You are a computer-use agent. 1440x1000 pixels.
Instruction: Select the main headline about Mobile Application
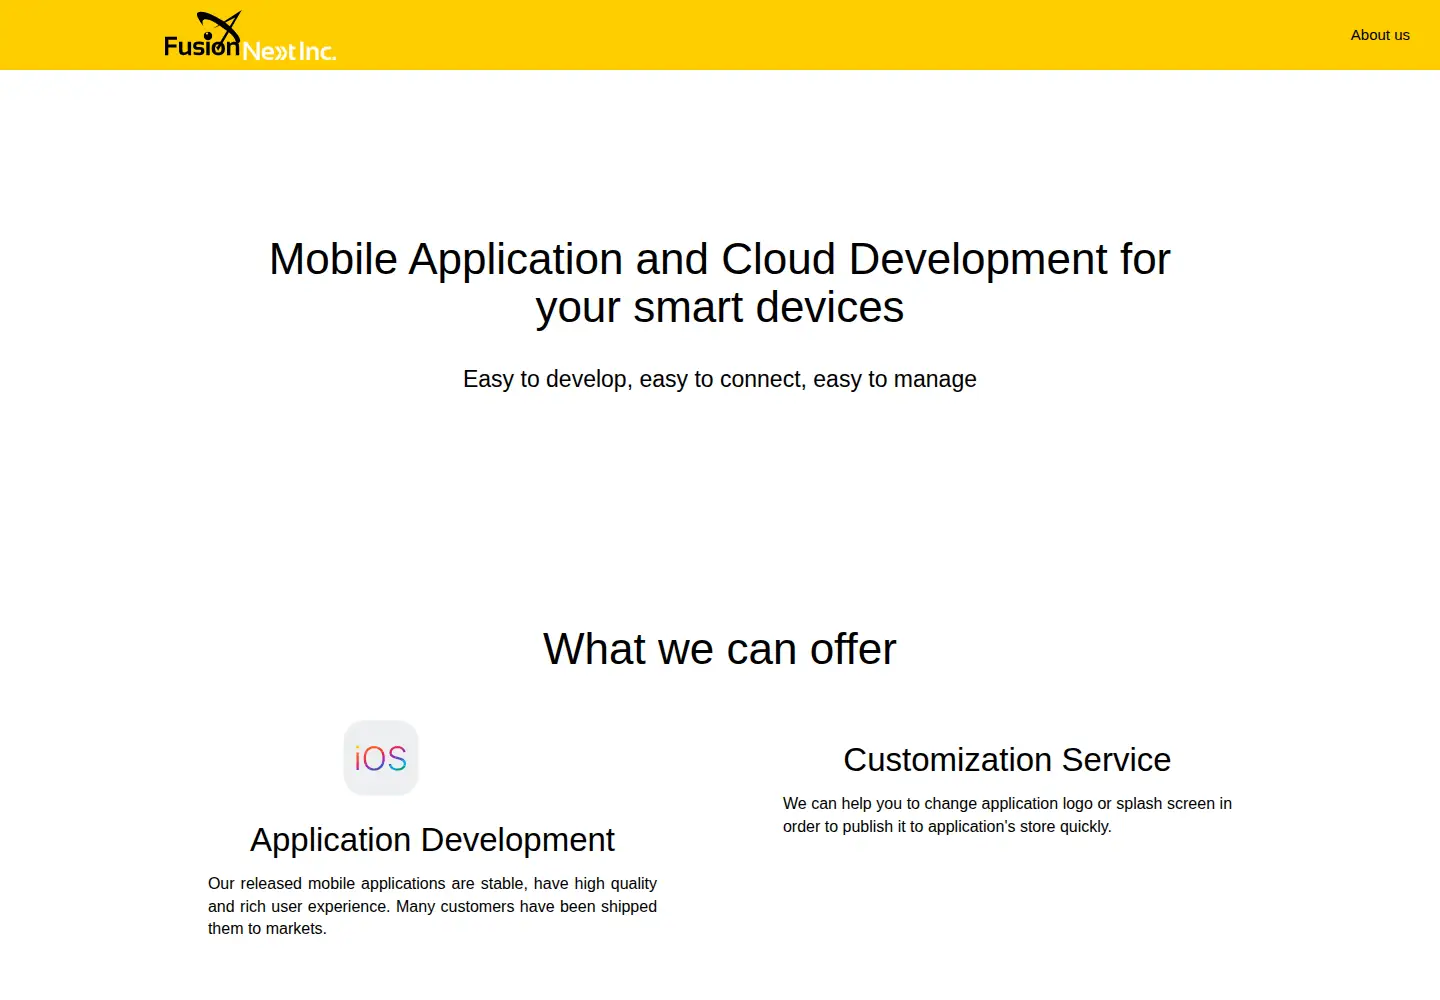click(x=720, y=283)
